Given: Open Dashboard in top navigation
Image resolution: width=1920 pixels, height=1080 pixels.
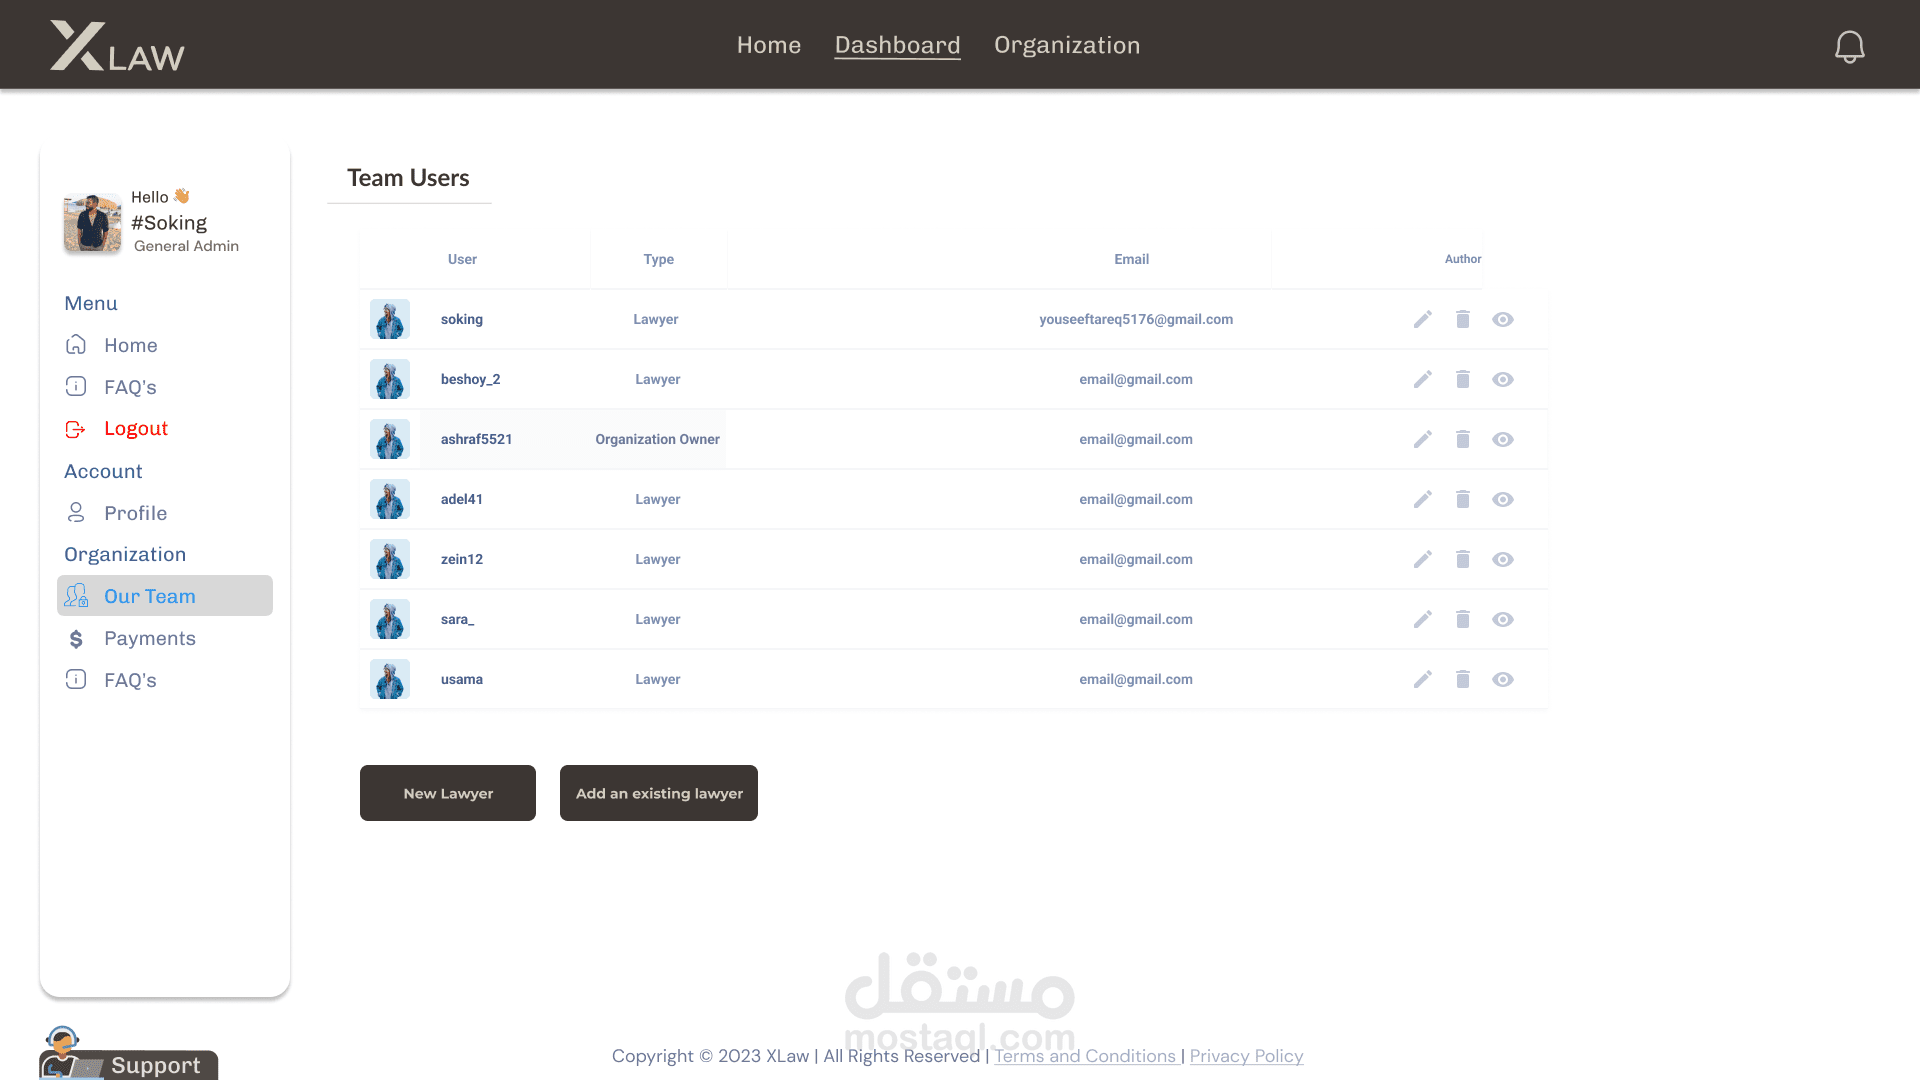Looking at the screenshot, I should (897, 45).
